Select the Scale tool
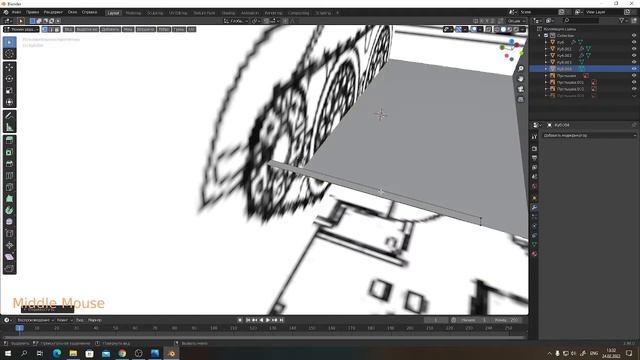The width and height of the screenshot is (640, 360). tap(9, 91)
